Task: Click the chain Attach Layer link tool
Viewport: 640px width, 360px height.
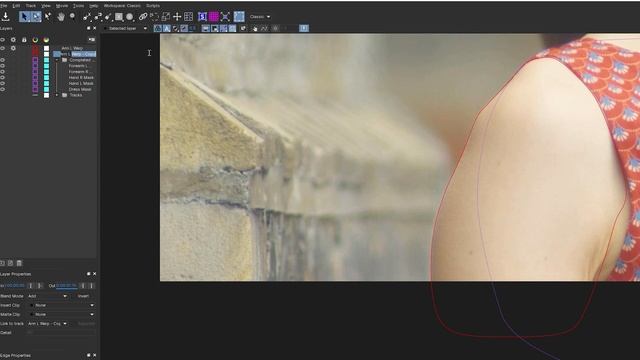Action: coord(143,16)
